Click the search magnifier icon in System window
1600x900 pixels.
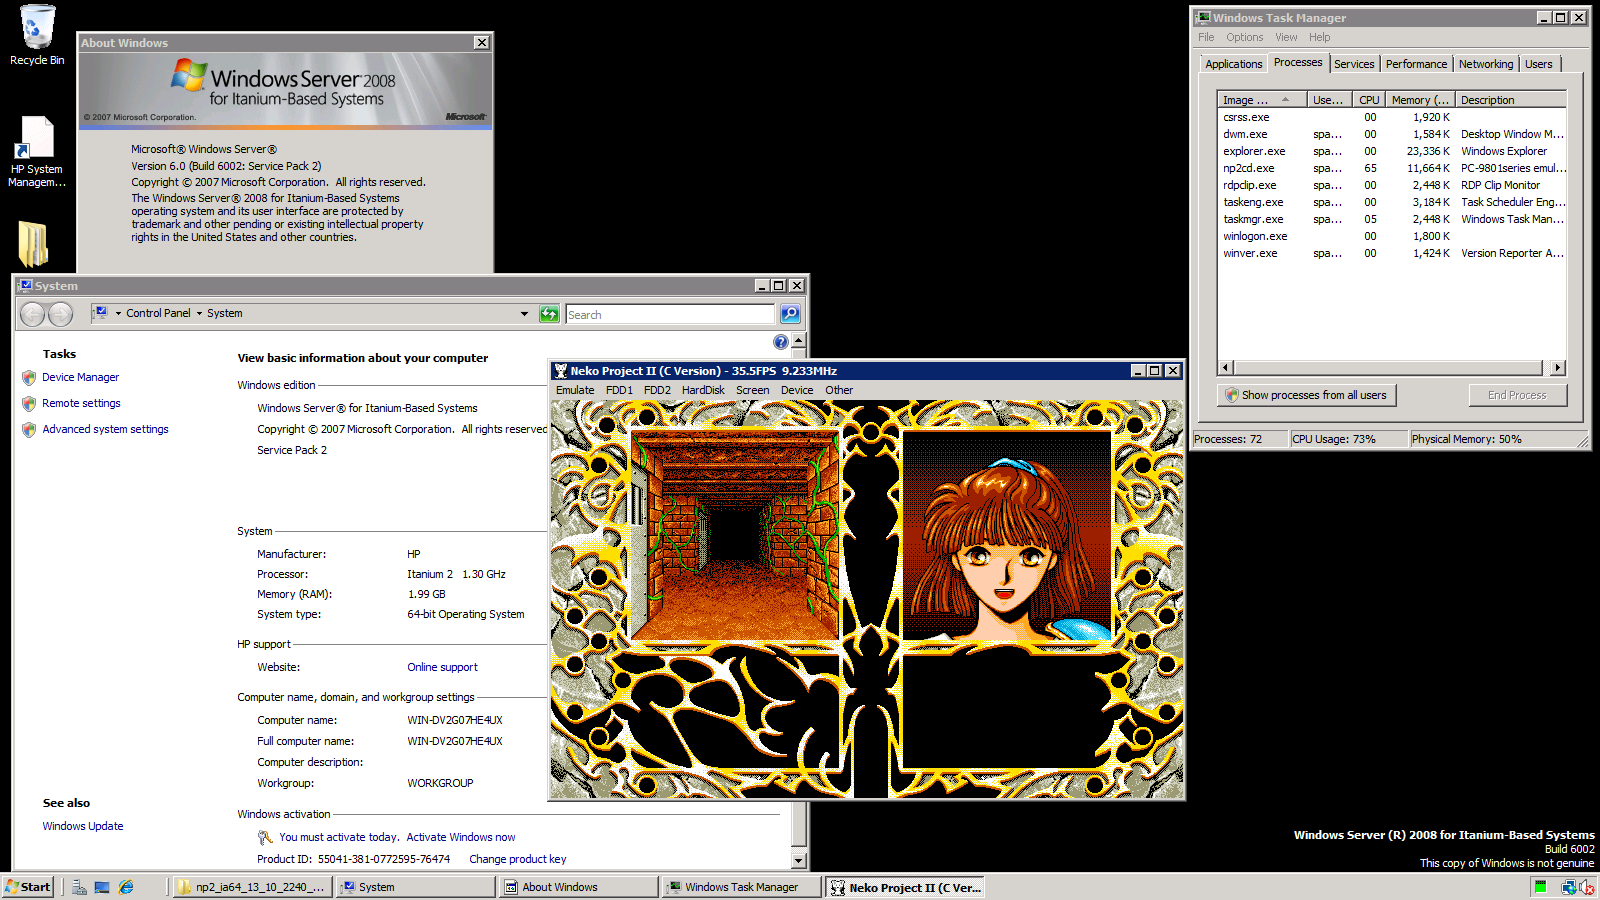(790, 314)
